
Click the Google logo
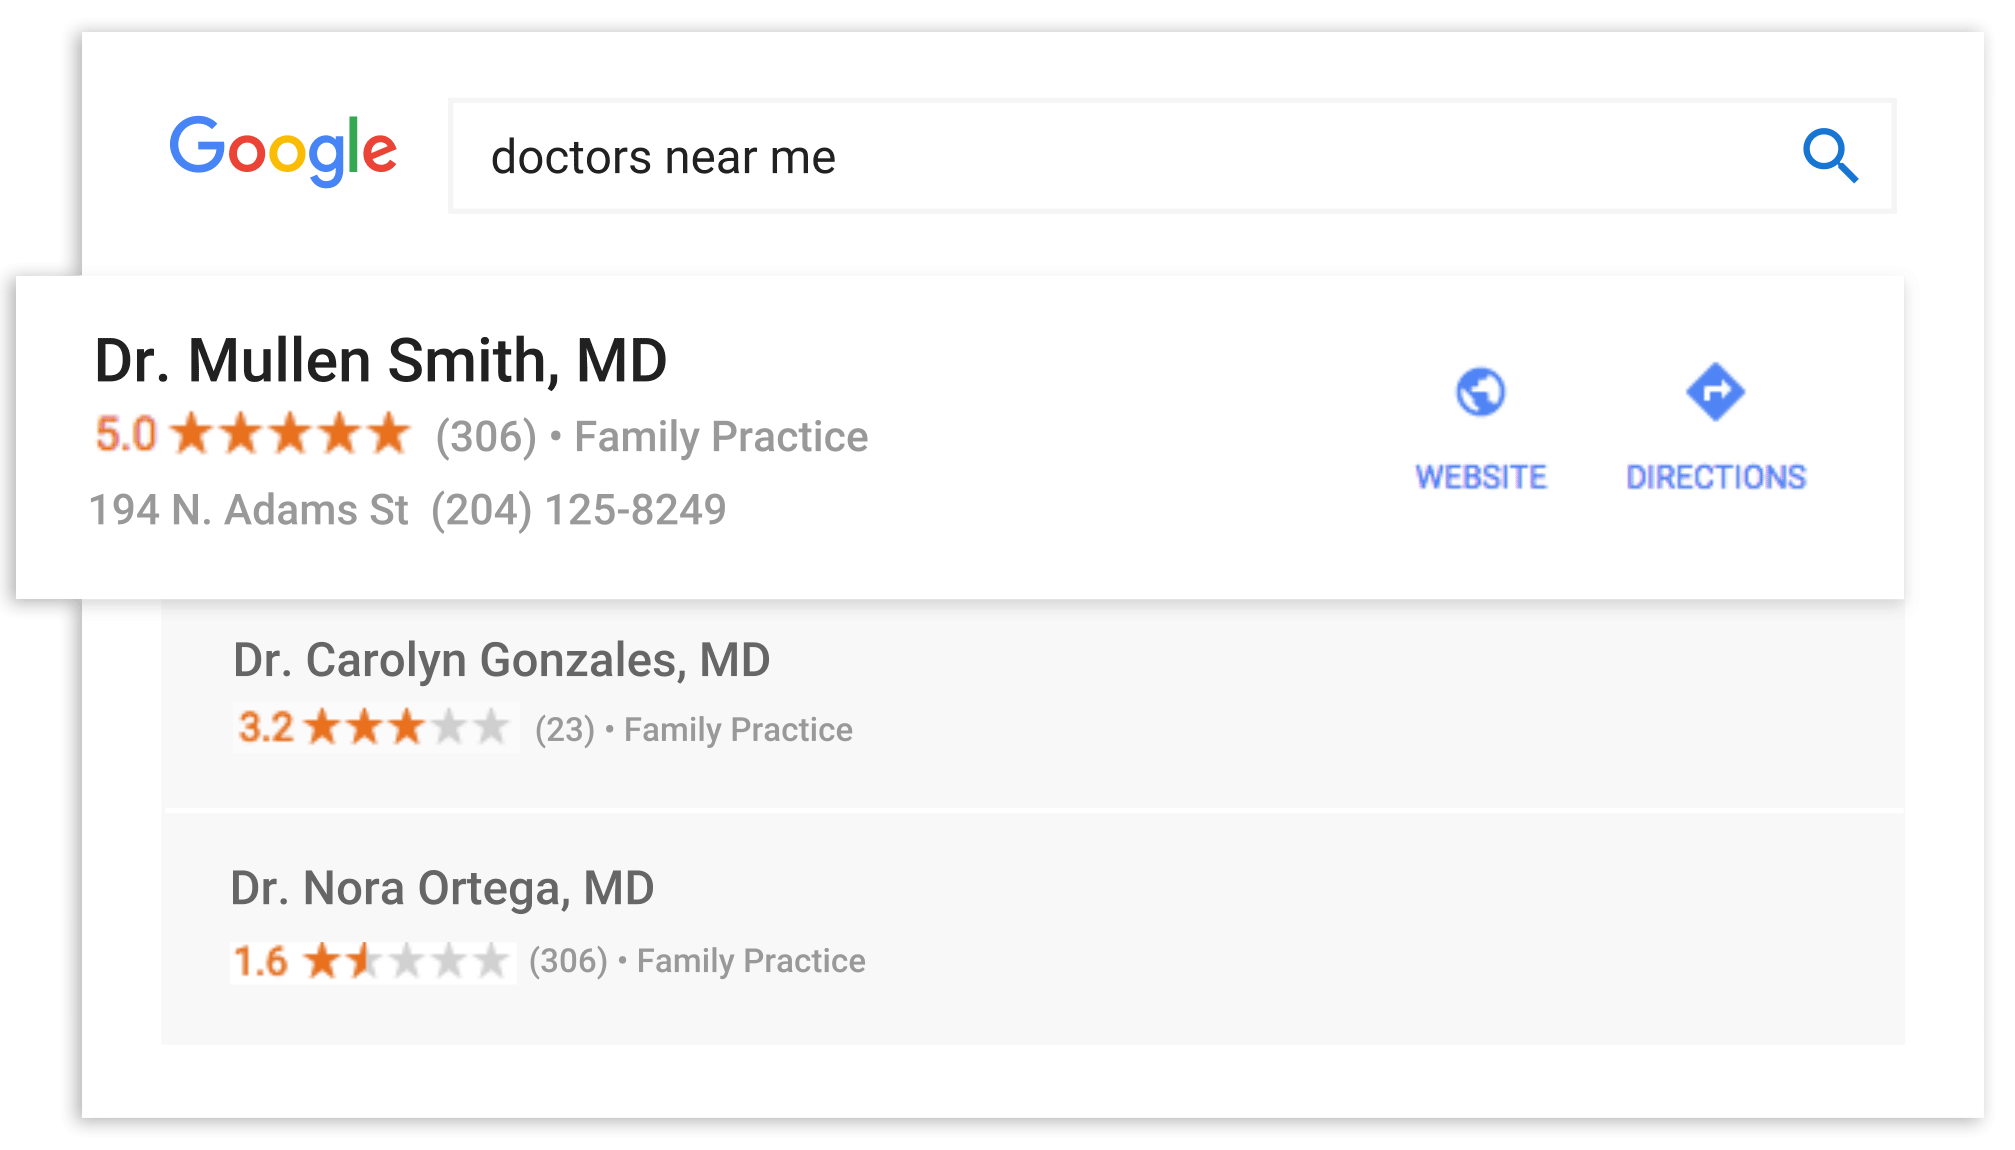pos(283,150)
